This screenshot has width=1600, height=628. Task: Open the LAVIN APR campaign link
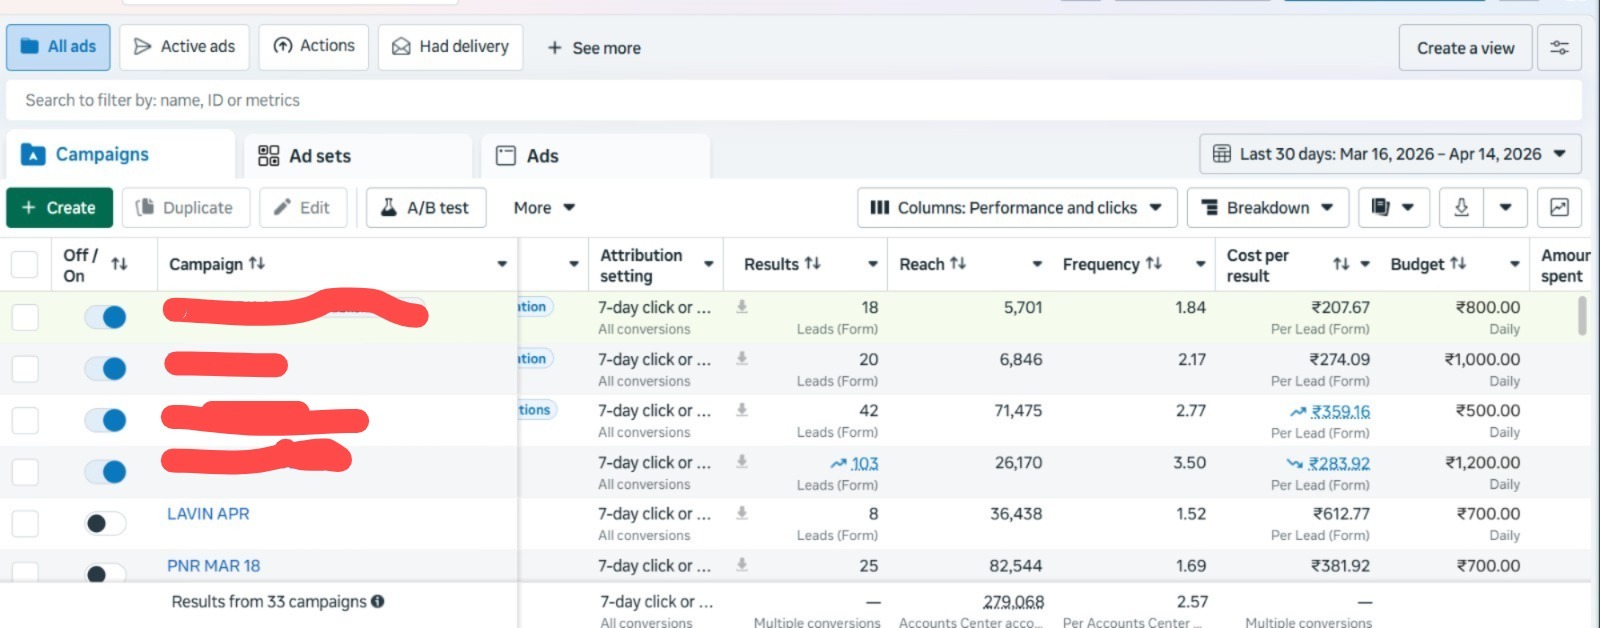(x=208, y=513)
